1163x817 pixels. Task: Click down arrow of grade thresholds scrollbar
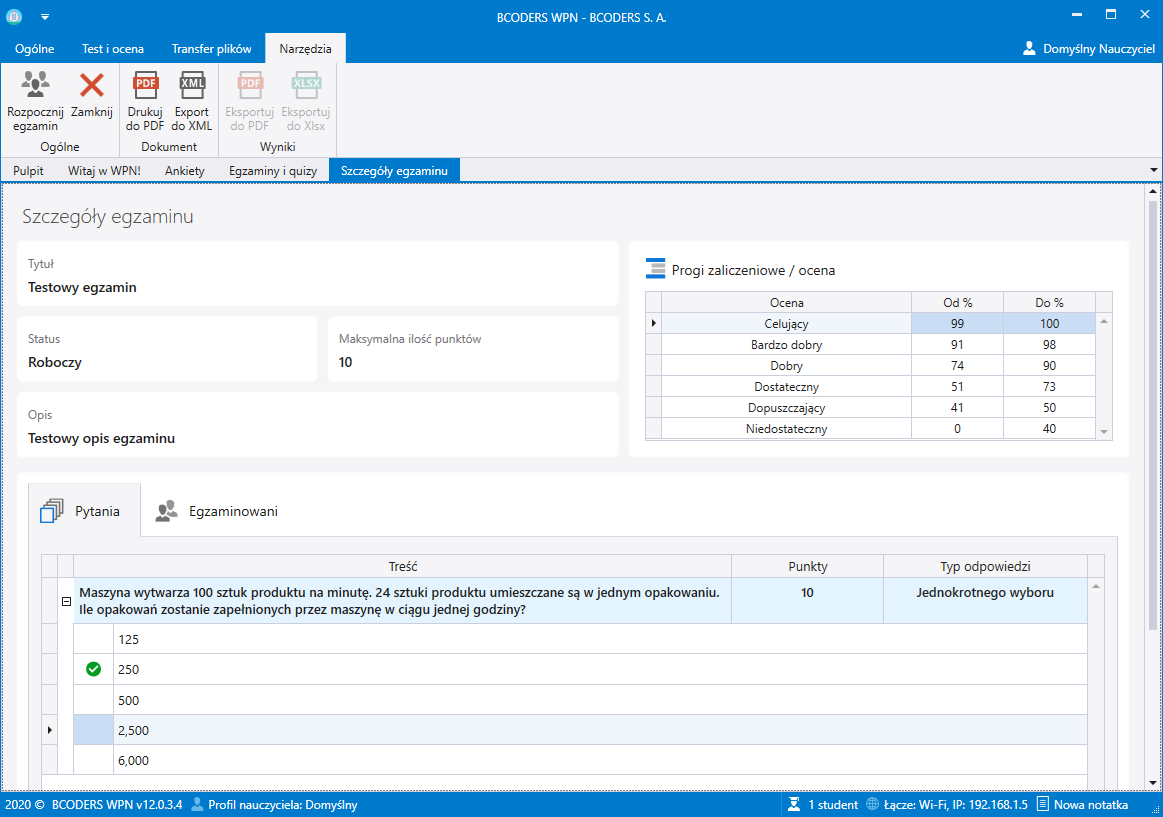pos(1104,431)
